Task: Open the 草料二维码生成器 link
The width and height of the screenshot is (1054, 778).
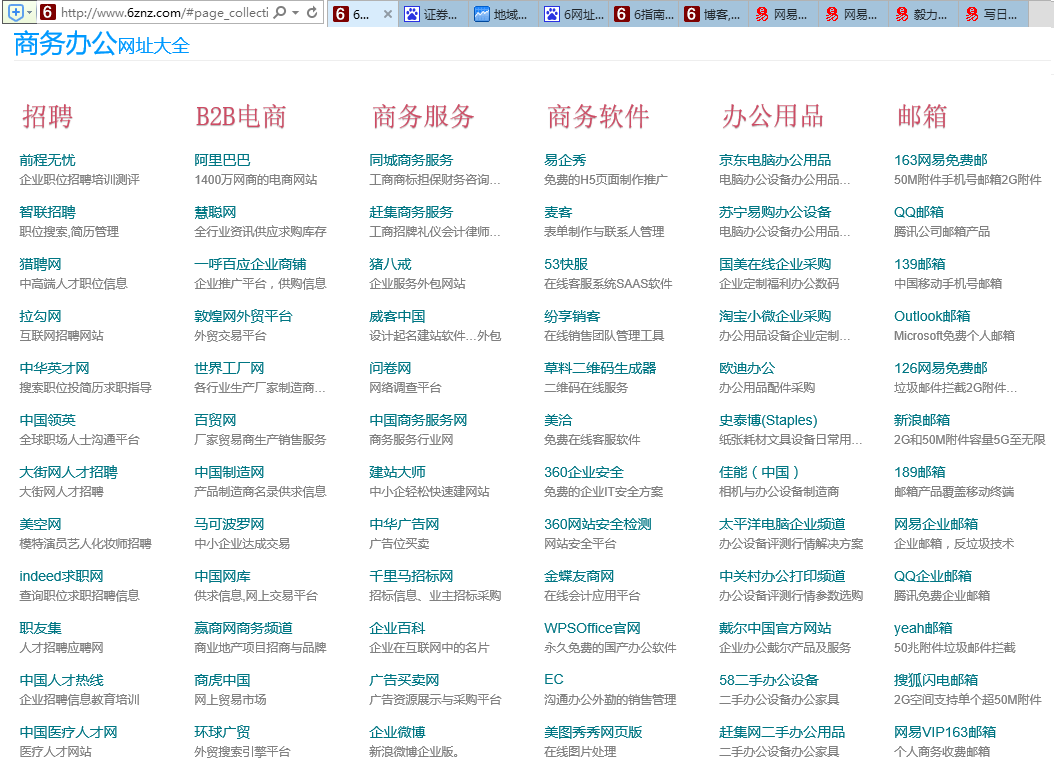Action: pos(600,368)
